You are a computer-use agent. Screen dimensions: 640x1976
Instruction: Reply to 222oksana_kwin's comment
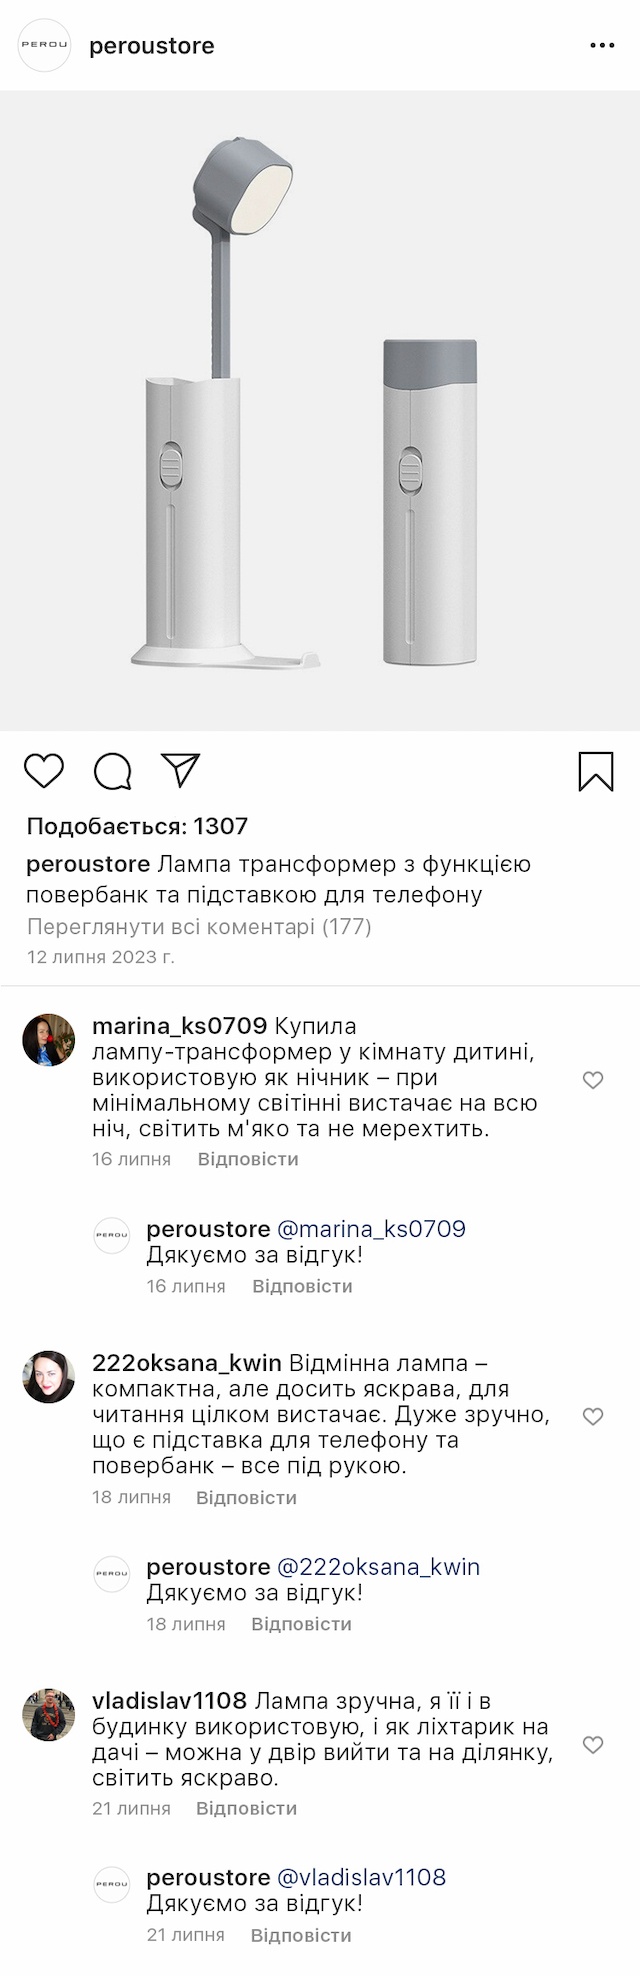pyautogui.click(x=246, y=1497)
